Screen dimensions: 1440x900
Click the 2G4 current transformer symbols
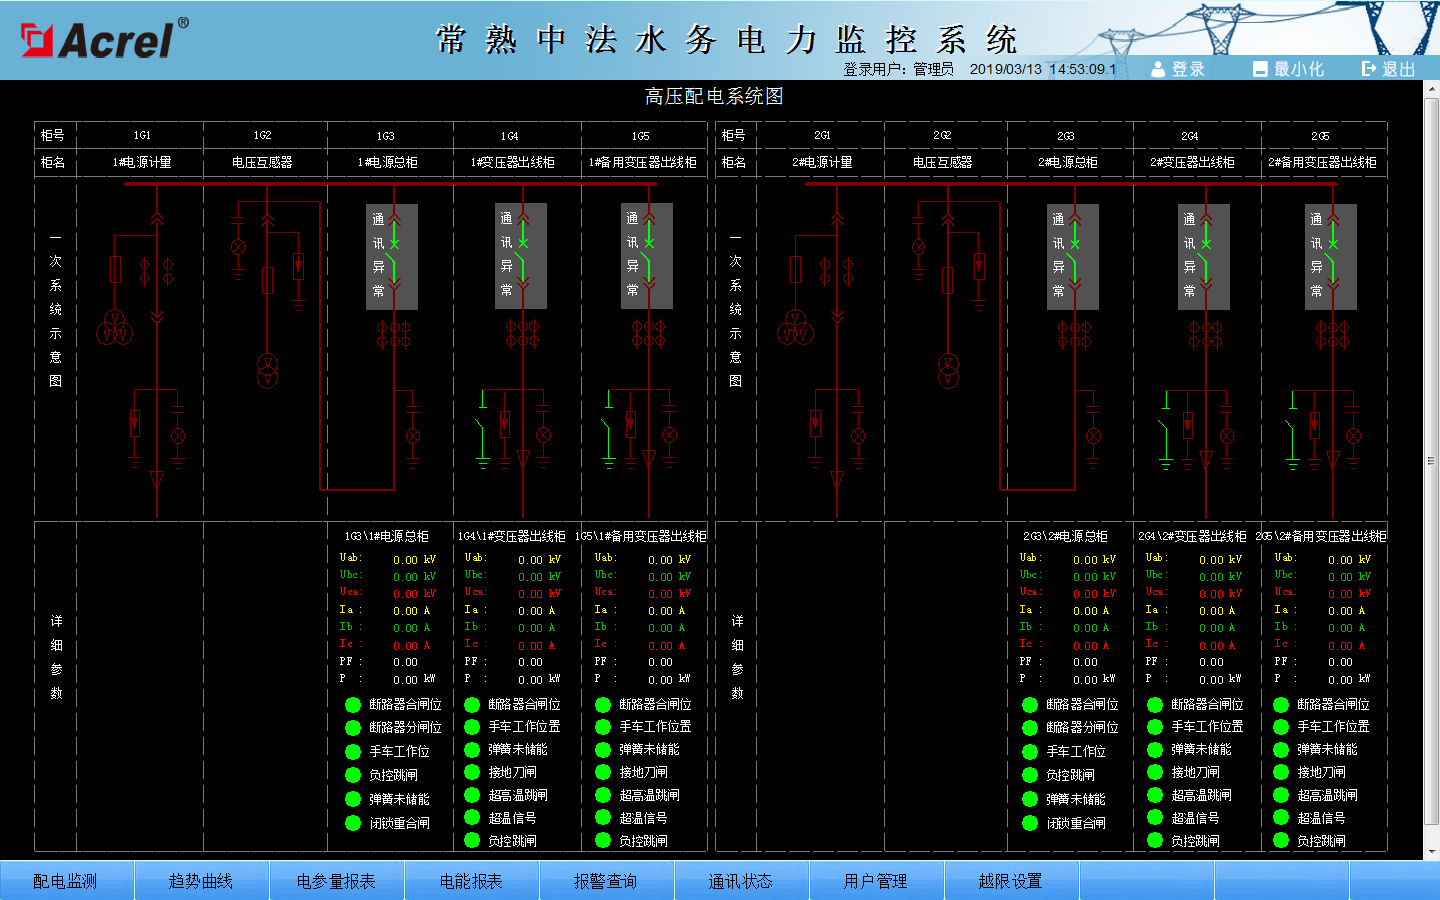click(1205, 334)
